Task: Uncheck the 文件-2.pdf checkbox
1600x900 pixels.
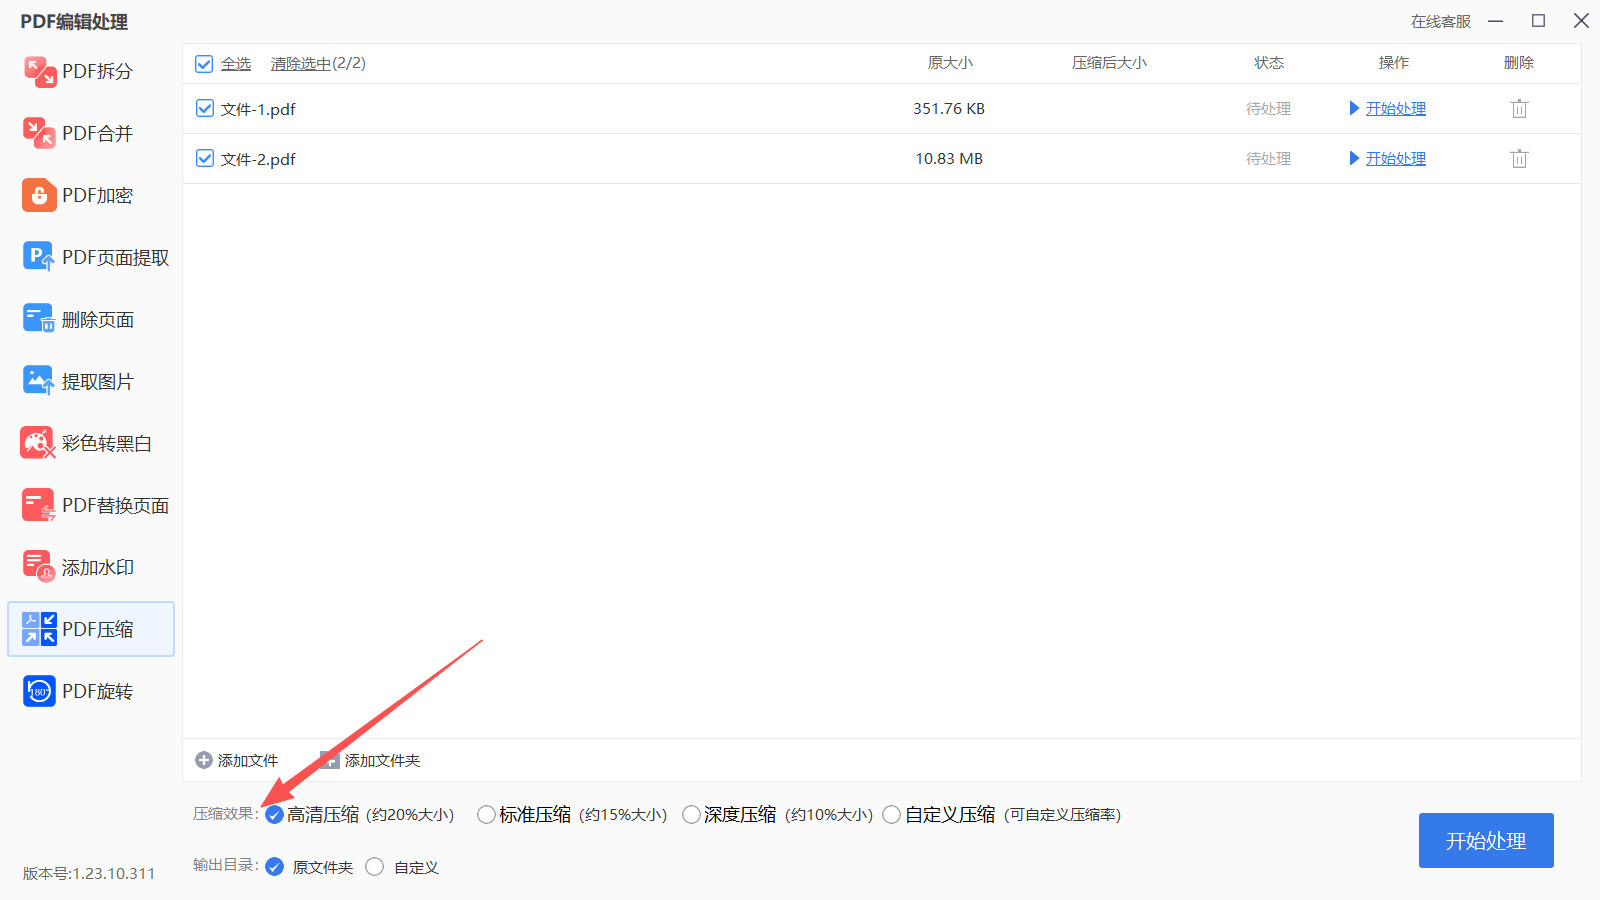Action: (205, 159)
